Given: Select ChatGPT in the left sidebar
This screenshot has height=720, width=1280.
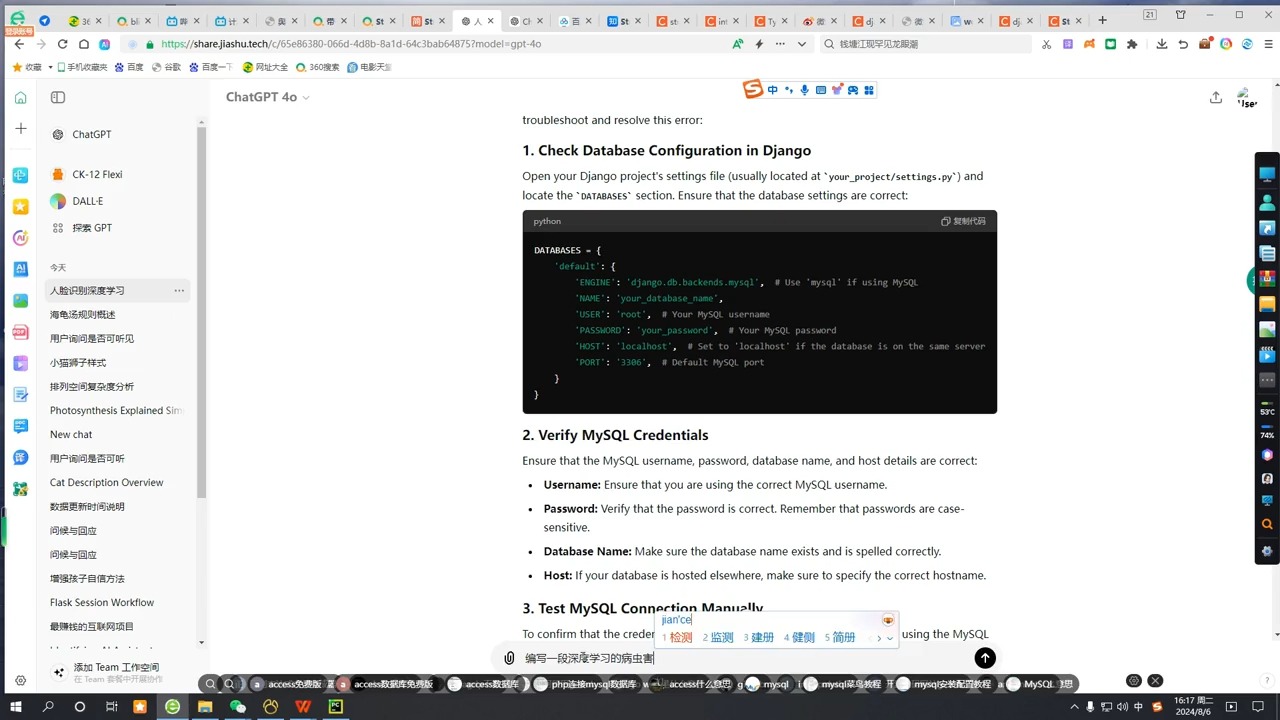Looking at the screenshot, I should (x=91, y=134).
